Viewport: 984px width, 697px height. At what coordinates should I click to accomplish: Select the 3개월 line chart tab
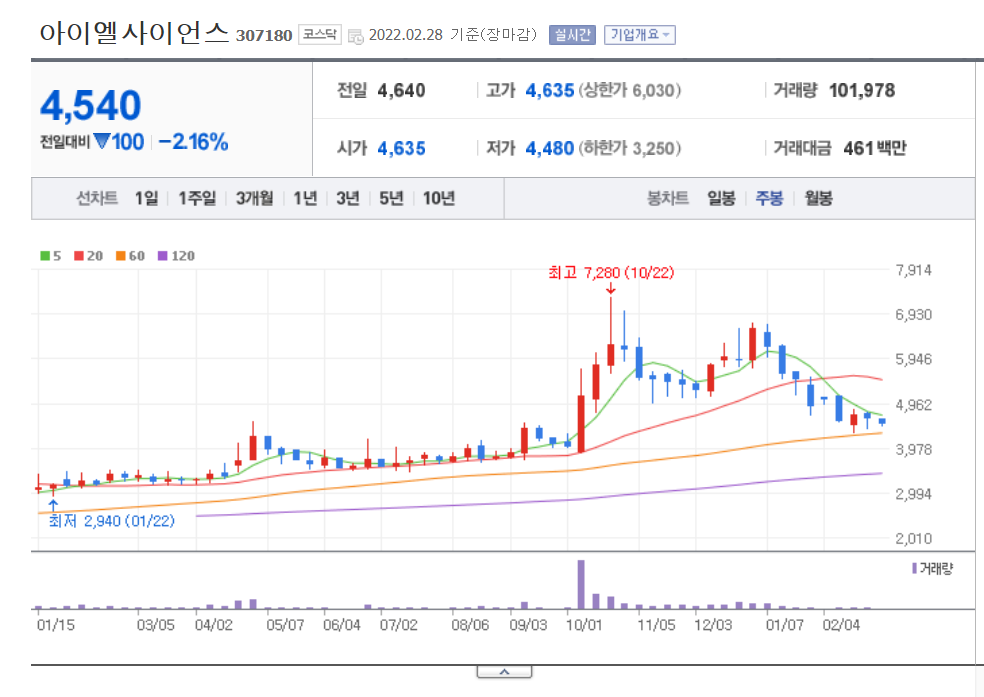coord(254,198)
